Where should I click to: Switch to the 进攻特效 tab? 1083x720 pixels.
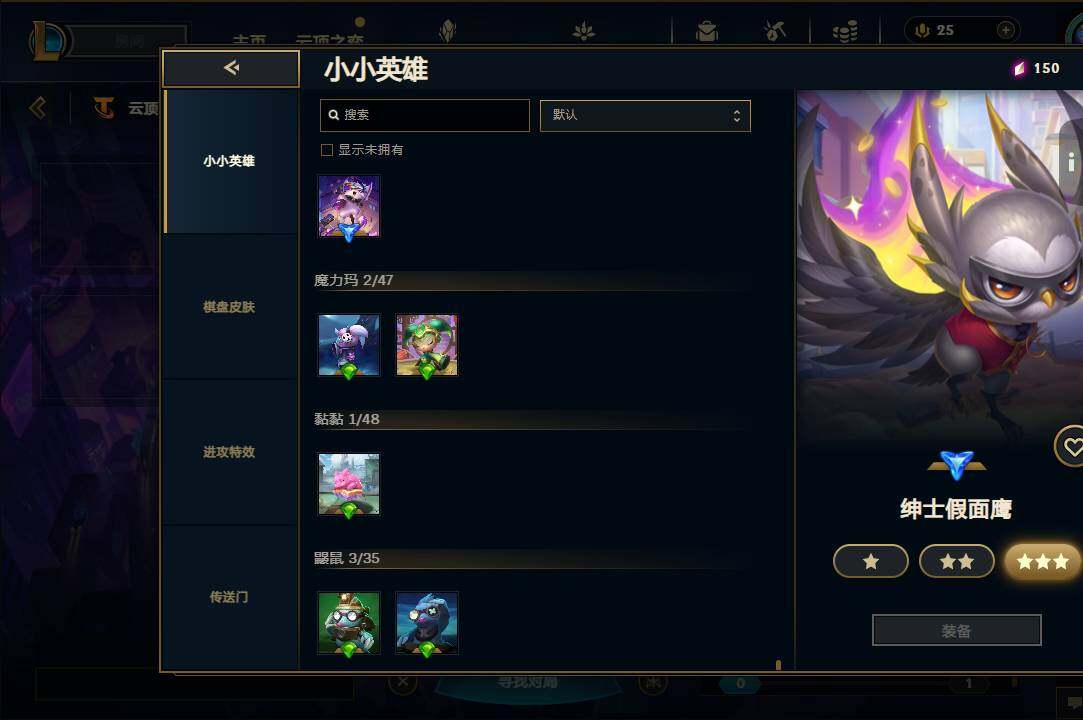tap(229, 452)
